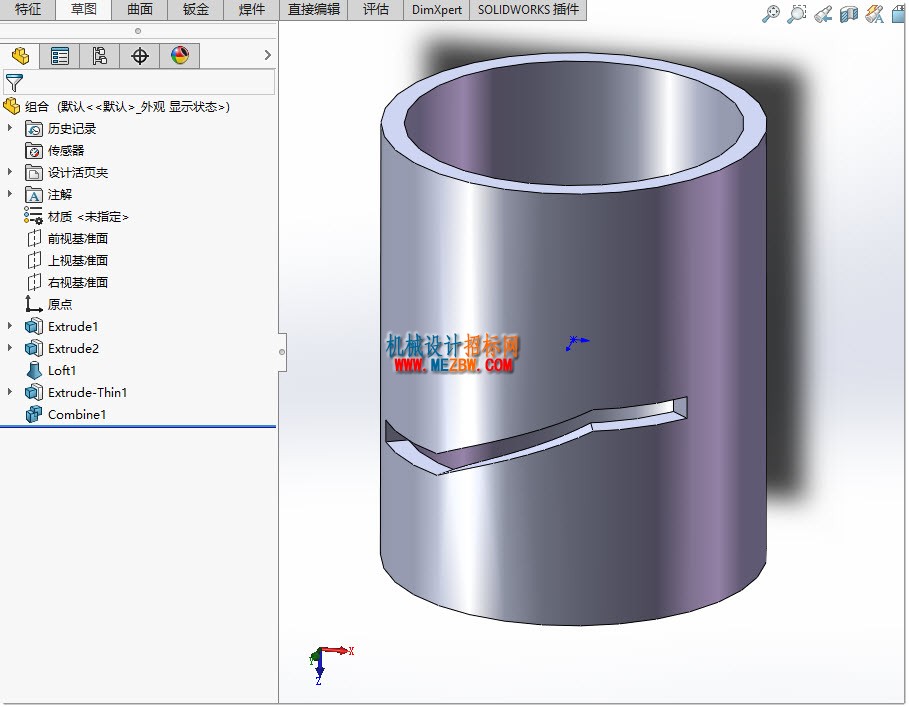Select the Combine1 feature label

[77, 415]
